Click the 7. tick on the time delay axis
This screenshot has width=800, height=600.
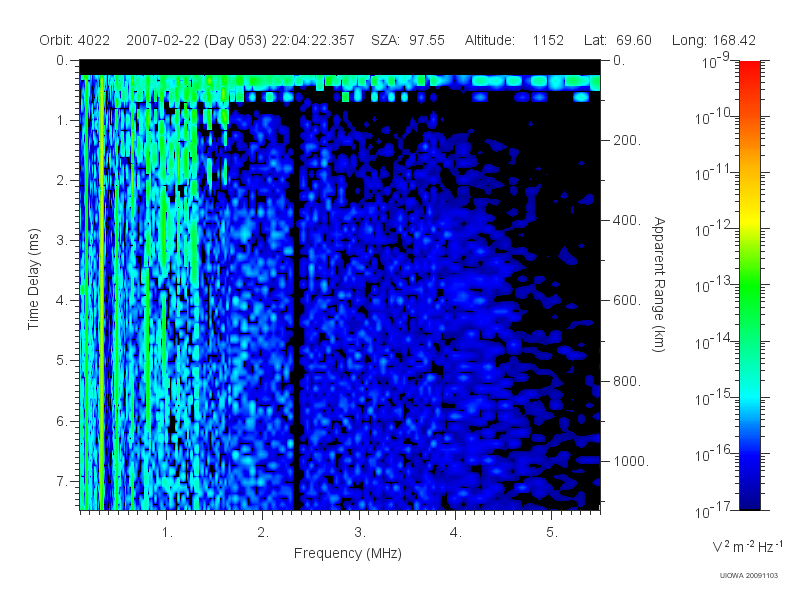pyautogui.click(x=62, y=481)
